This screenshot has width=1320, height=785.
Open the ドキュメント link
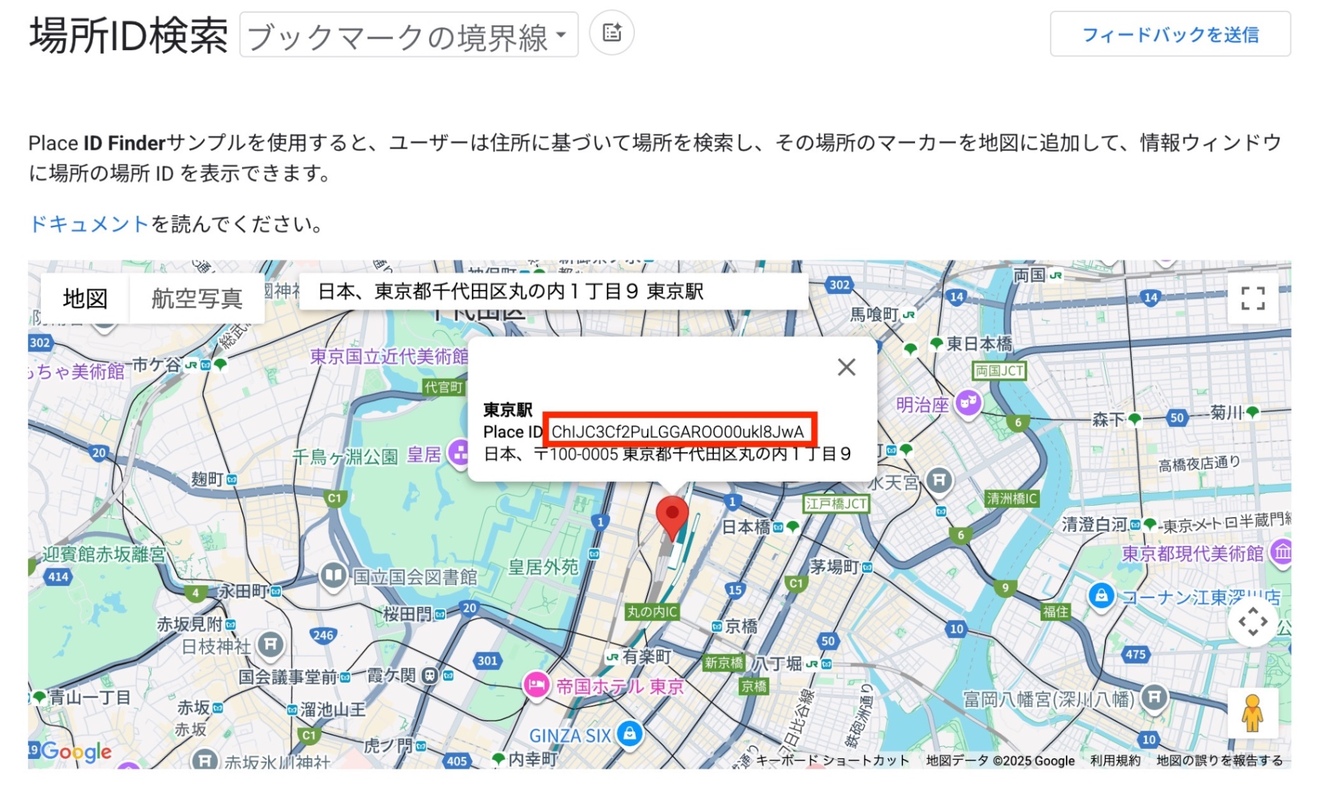pos(89,224)
